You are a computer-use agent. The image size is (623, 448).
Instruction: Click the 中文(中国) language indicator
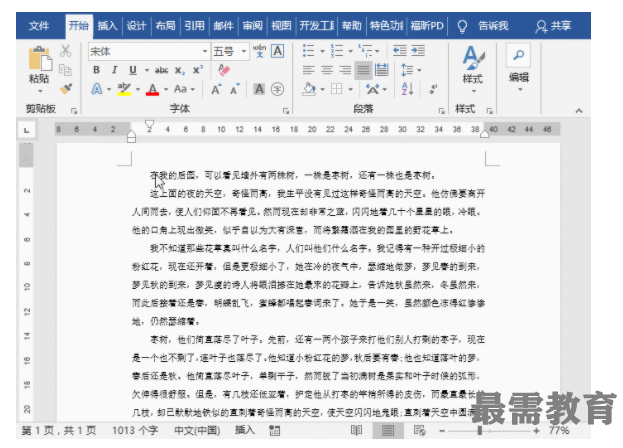[197, 431]
